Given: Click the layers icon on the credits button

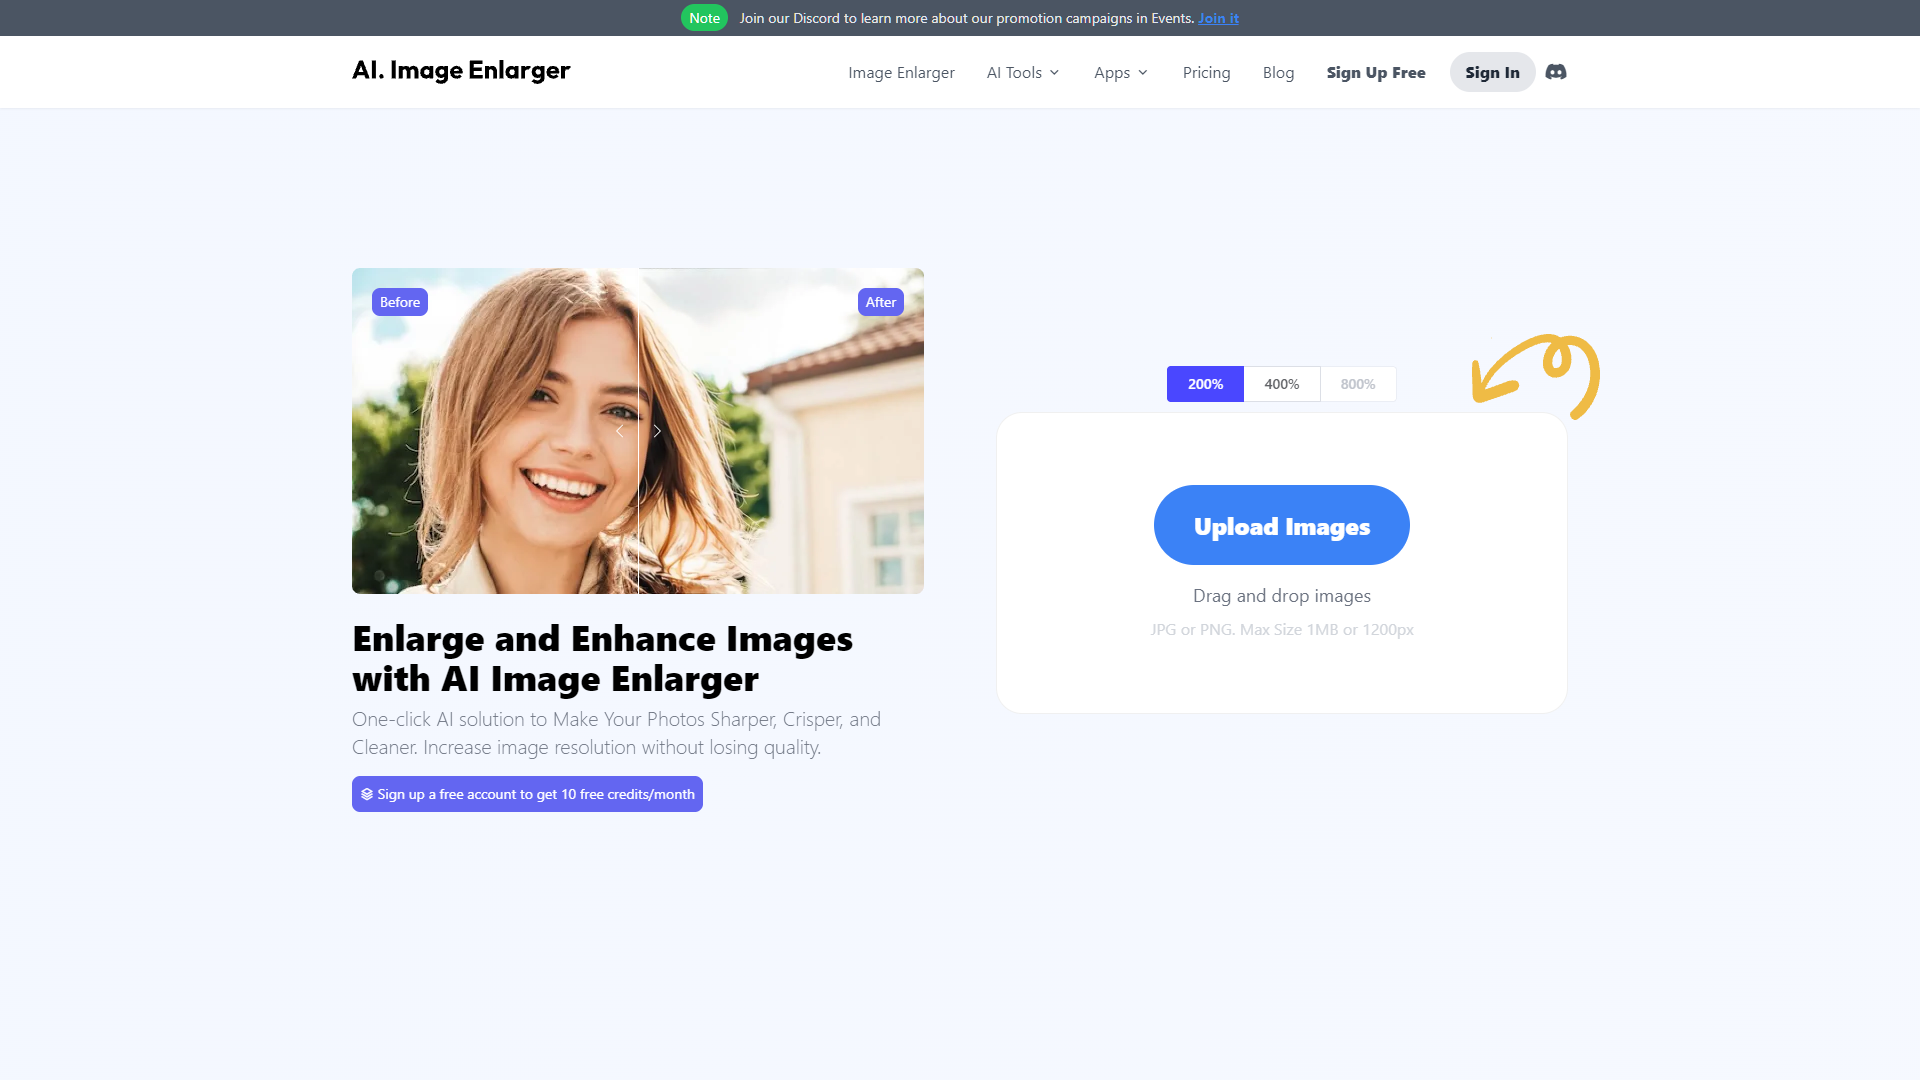Looking at the screenshot, I should click(367, 794).
